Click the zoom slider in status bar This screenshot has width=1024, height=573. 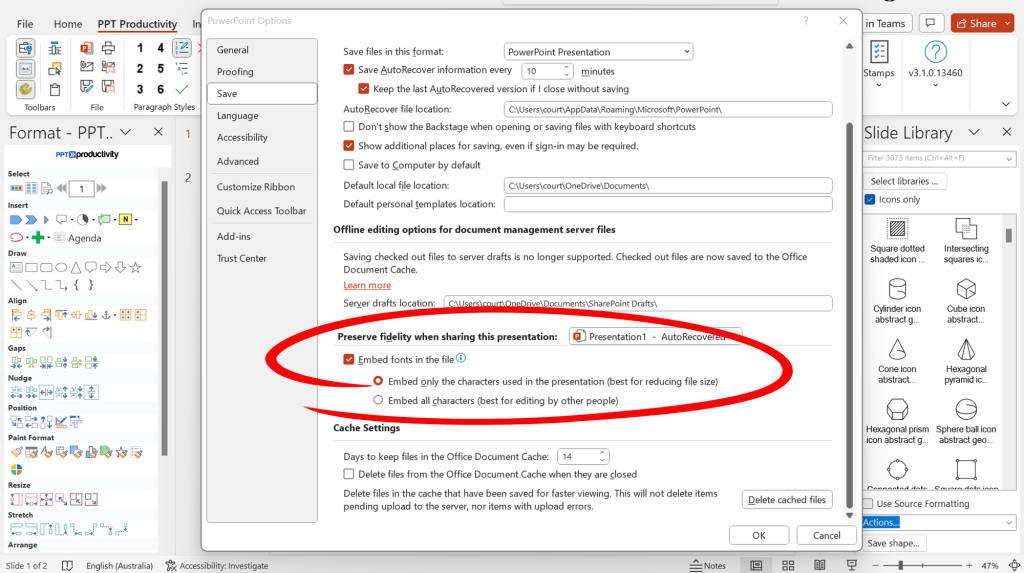(922, 565)
